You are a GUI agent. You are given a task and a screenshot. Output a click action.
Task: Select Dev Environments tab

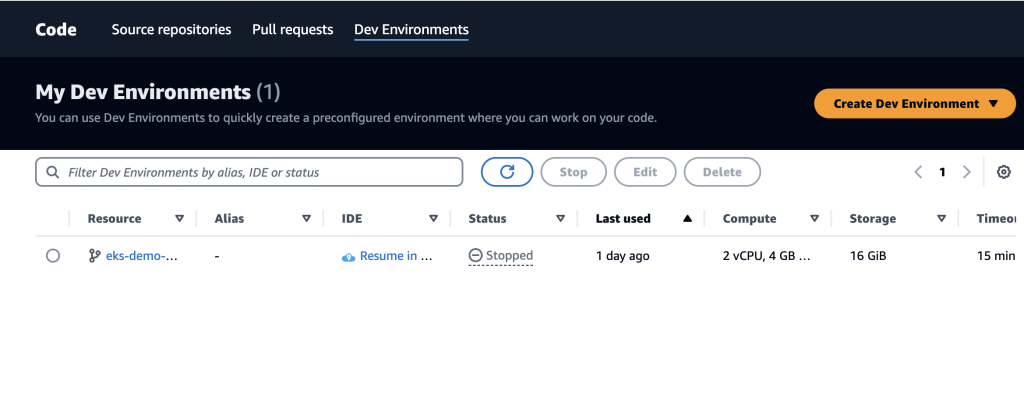[411, 29]
